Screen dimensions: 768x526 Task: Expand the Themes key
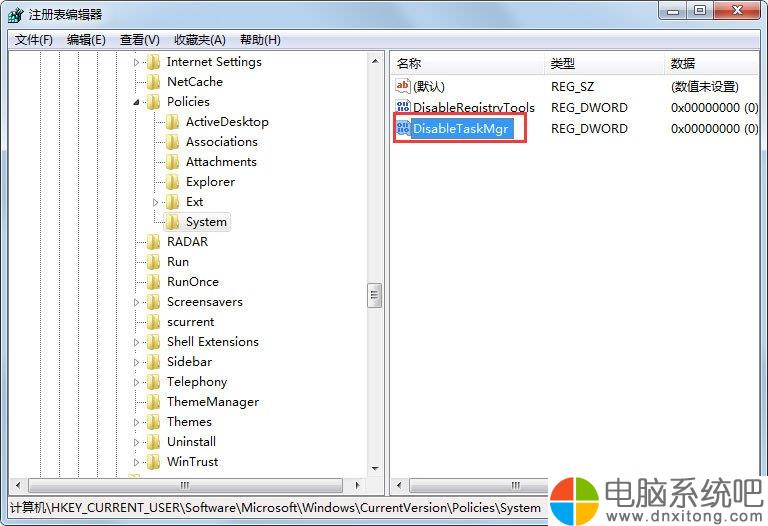136,422
